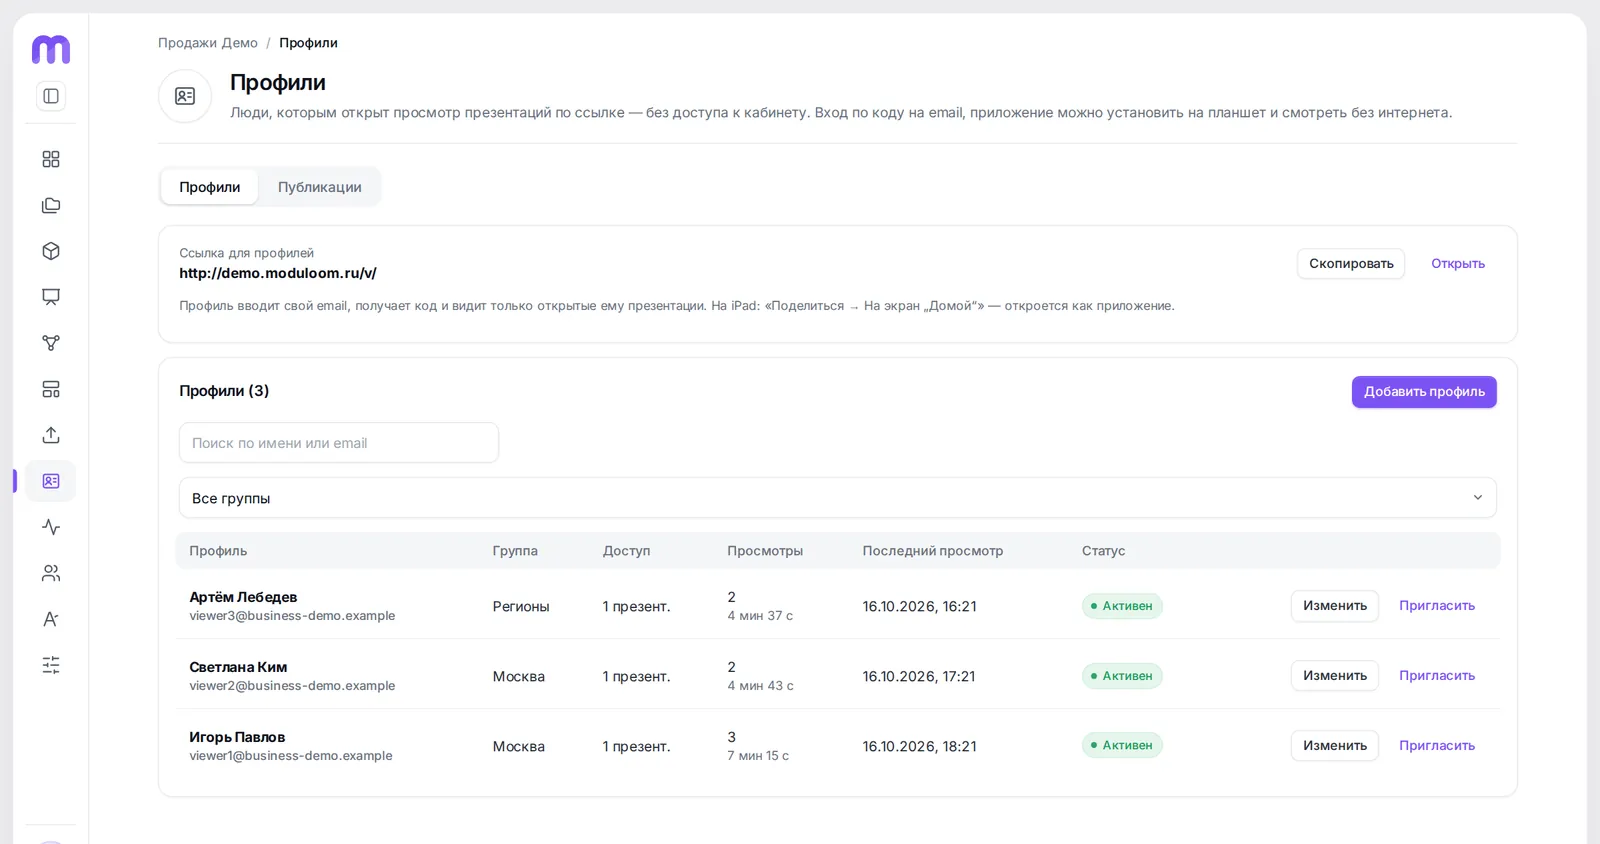Go to Продажи Демо breadcrumb
This screenshot has height=844, width=1600.
click(208, 43)
